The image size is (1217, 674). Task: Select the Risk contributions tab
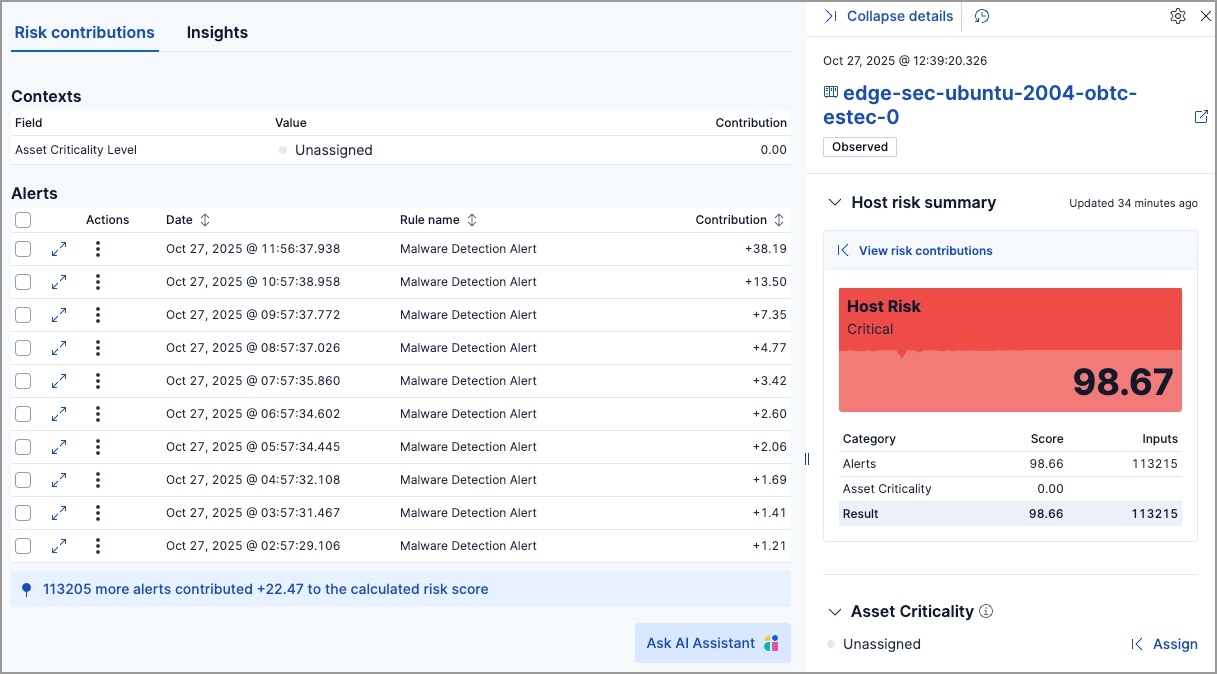point(84,32)
